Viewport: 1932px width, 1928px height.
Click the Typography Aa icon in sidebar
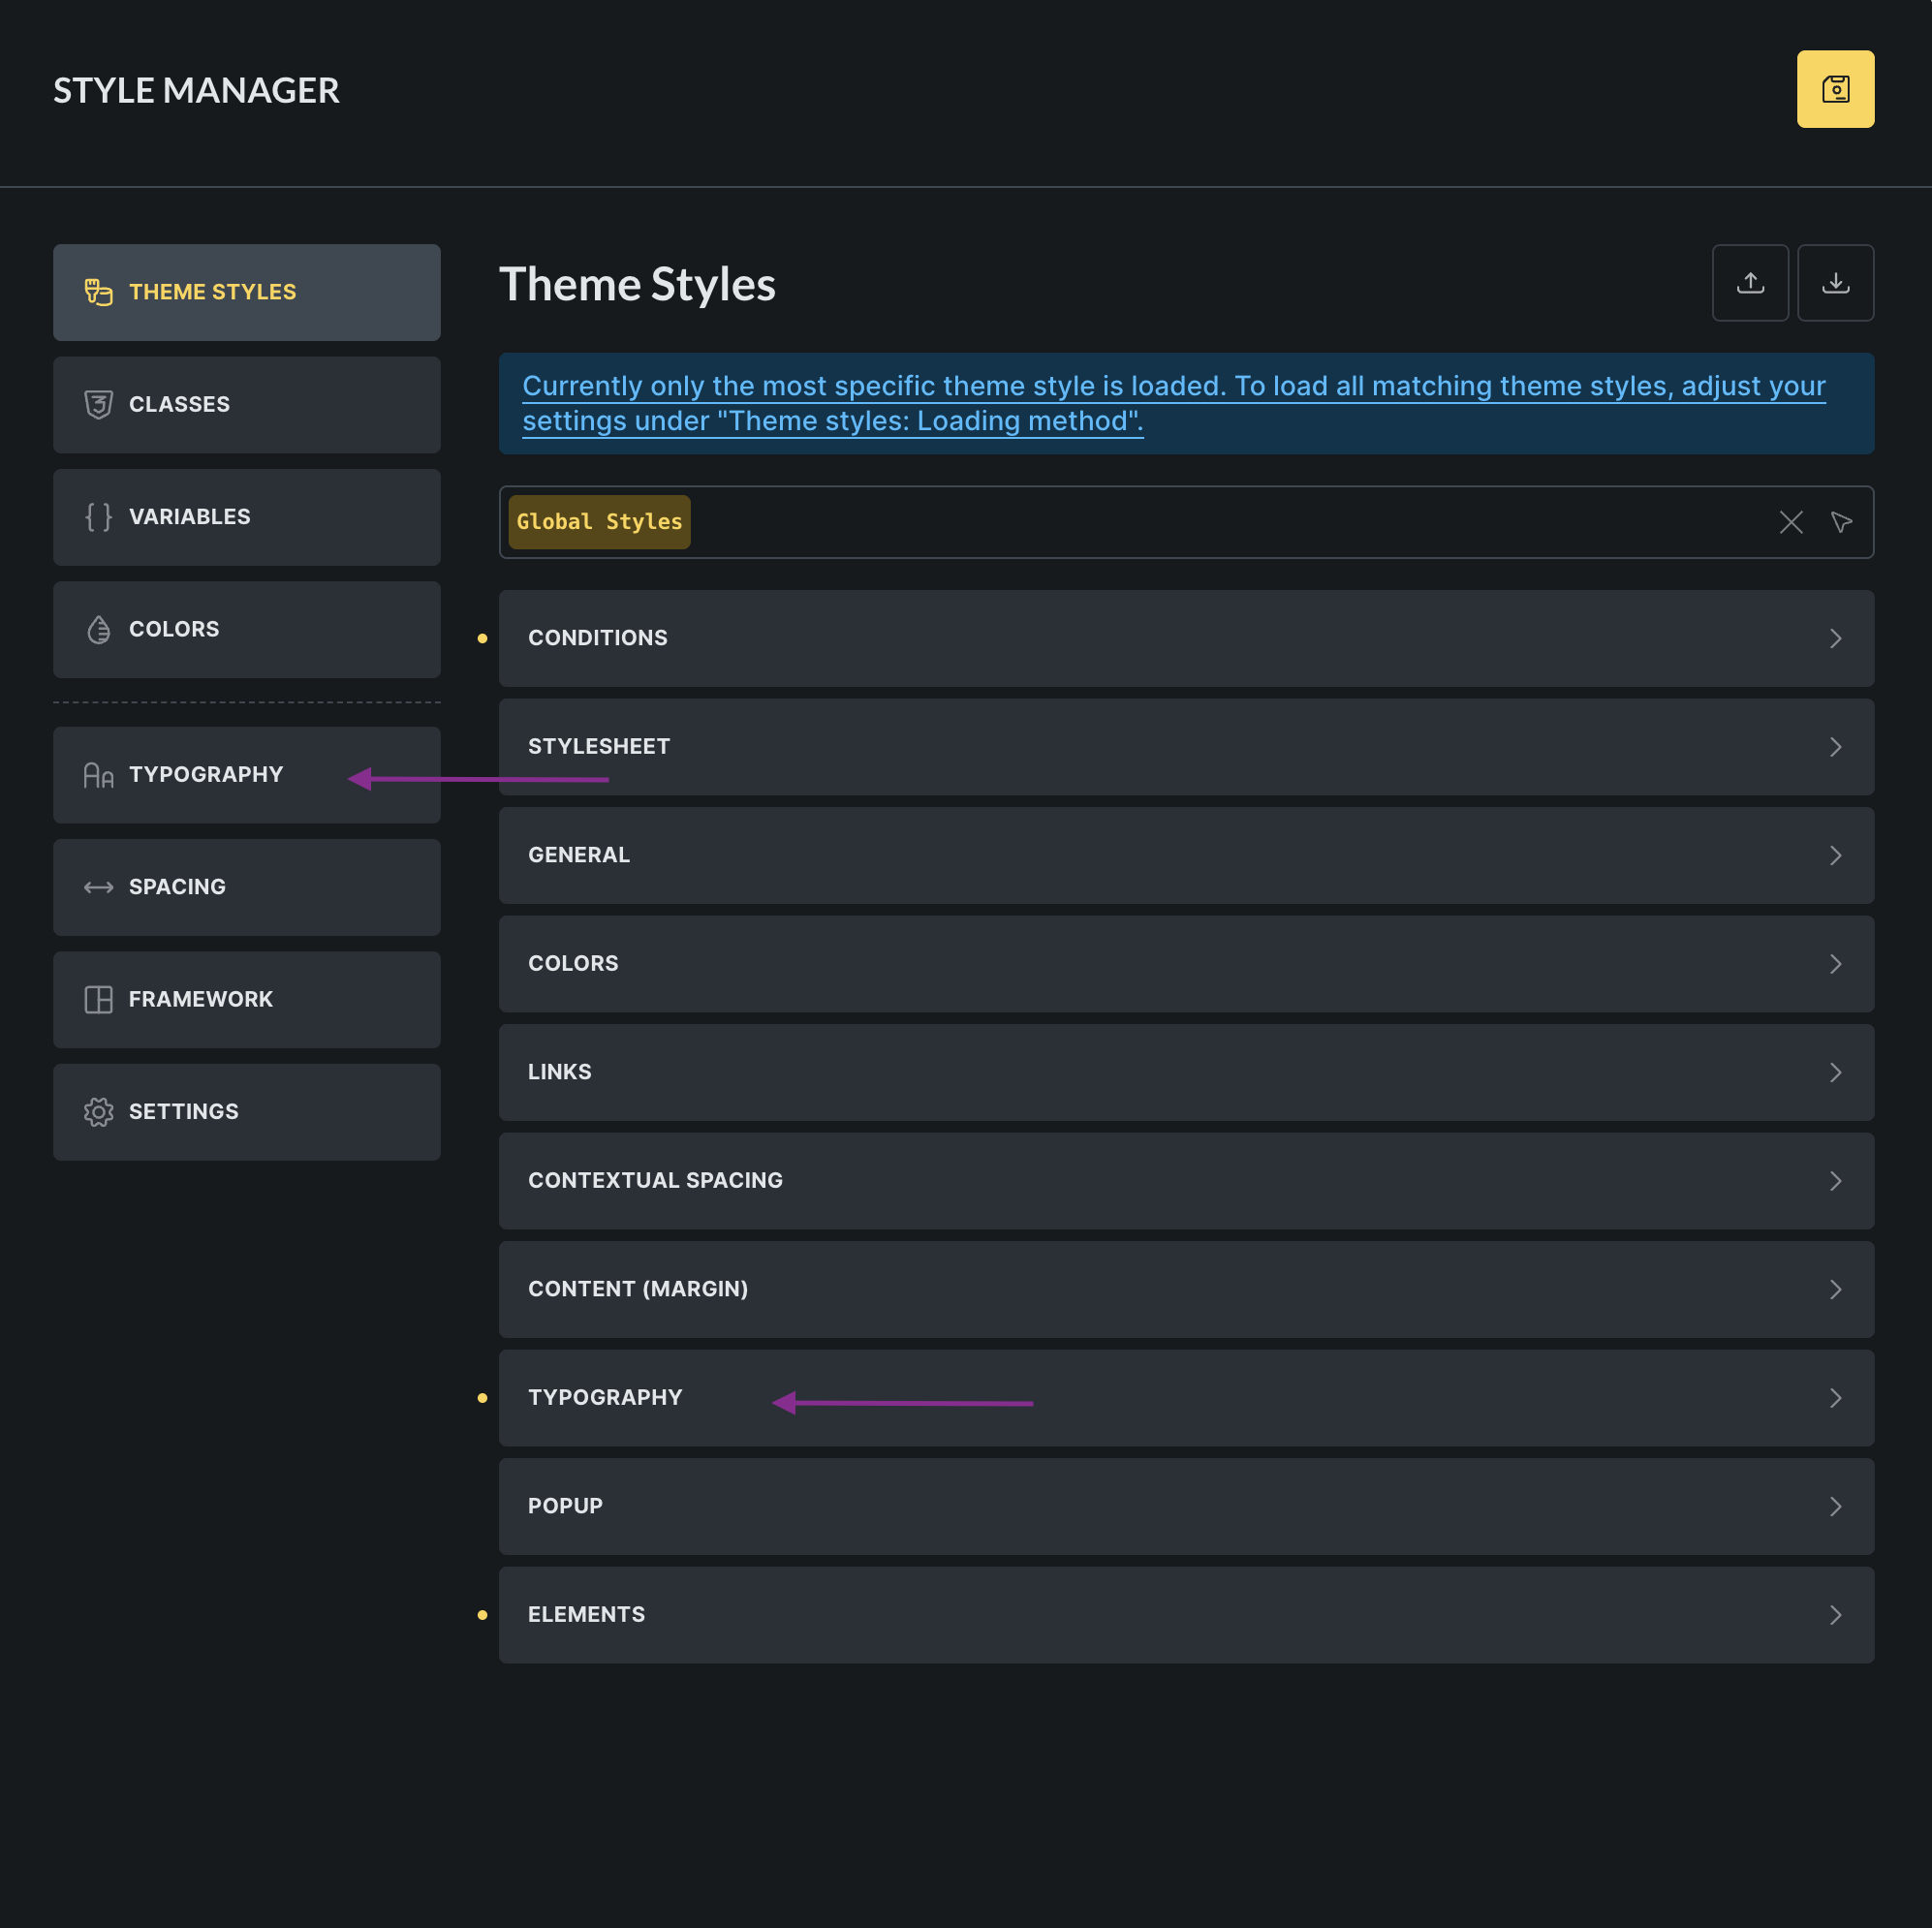click(98, 775)
